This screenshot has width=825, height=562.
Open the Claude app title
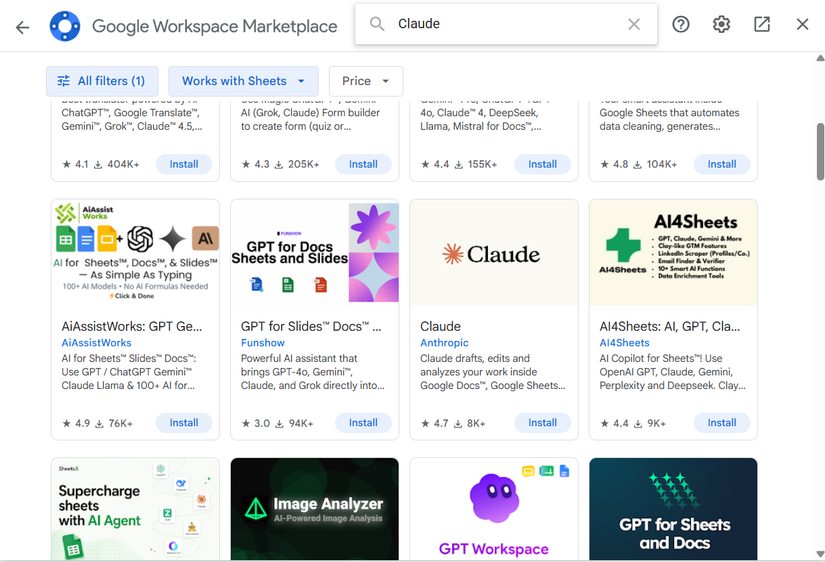coord(440,326)
